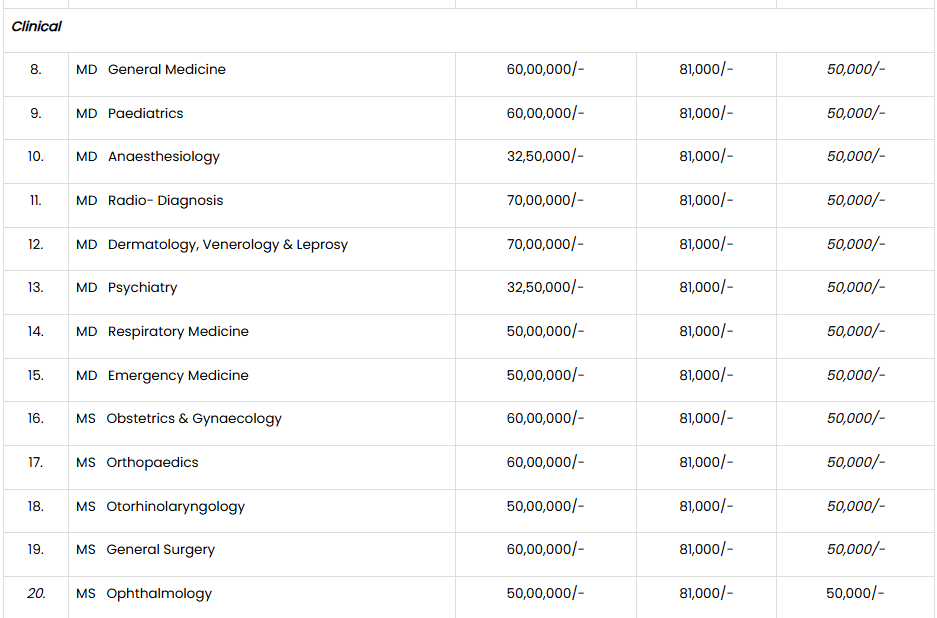Viewport: 937px width, 618px height.
Task: Select the 'MD Psychiatry' course name
Action: (x=127, y=288)
